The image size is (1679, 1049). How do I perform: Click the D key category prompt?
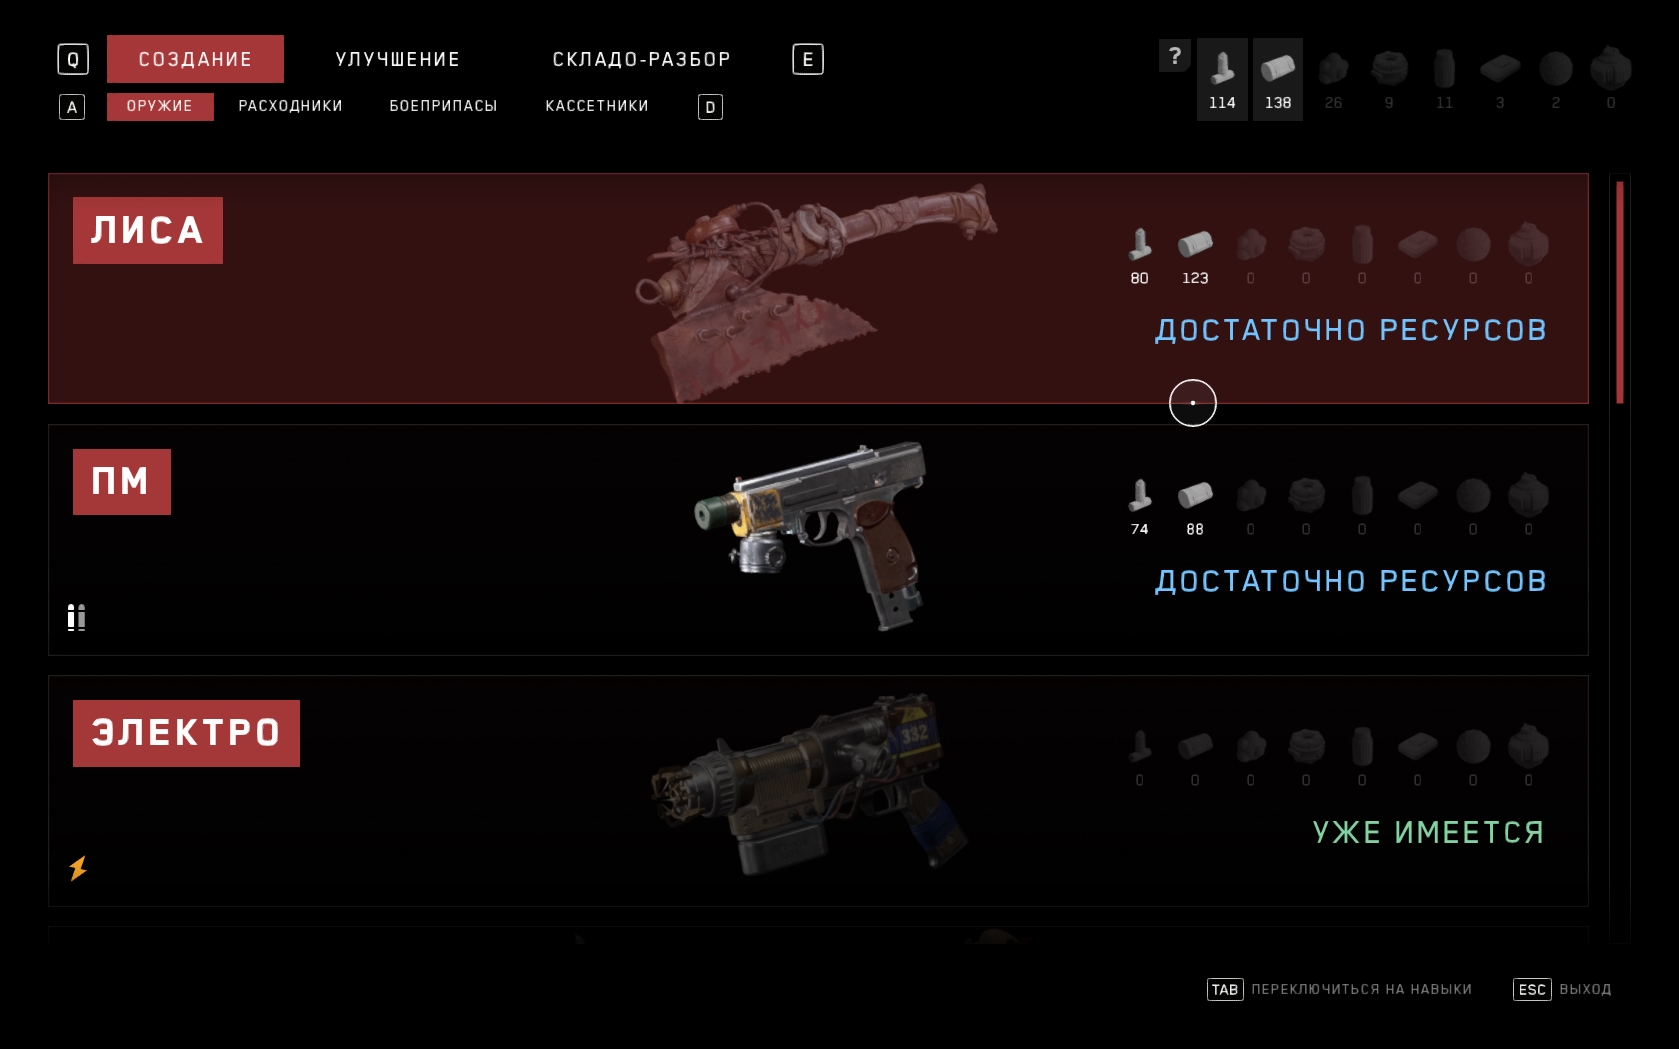point(710,107)
